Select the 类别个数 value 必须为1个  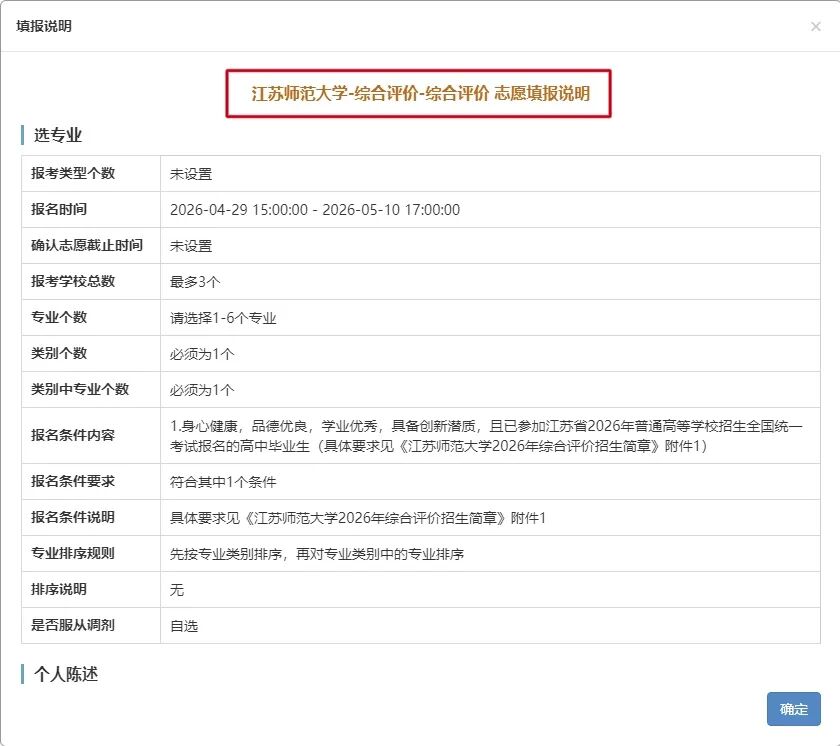(x=196, y=353)
